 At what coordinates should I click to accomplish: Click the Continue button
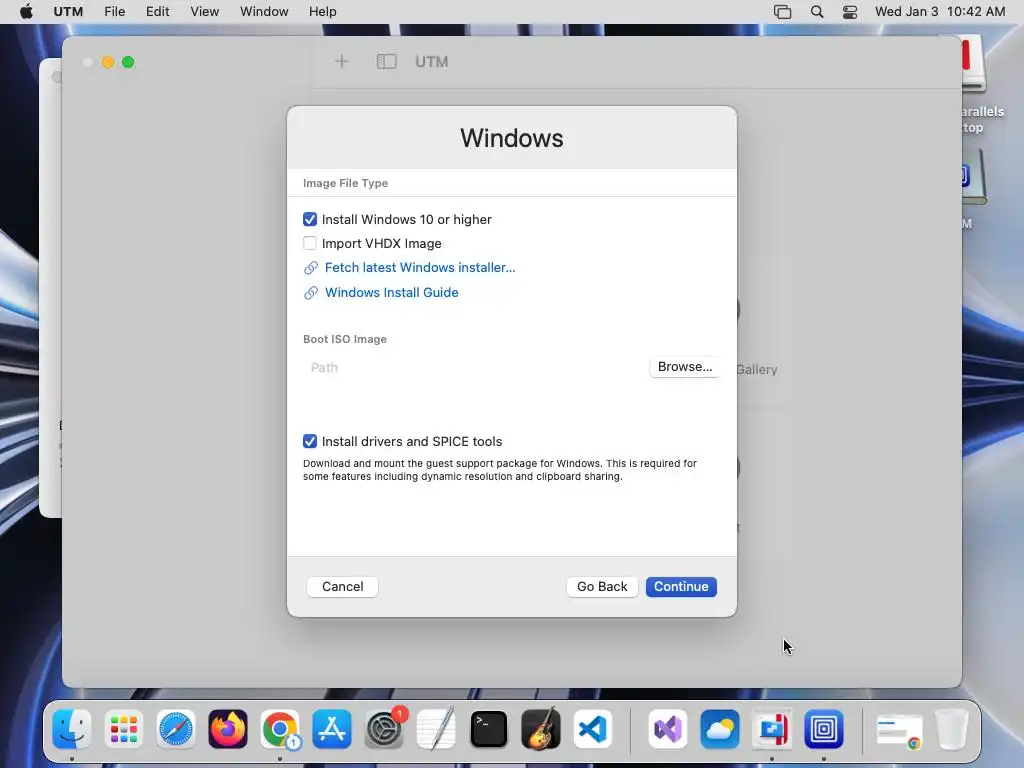tap(681, 586)
